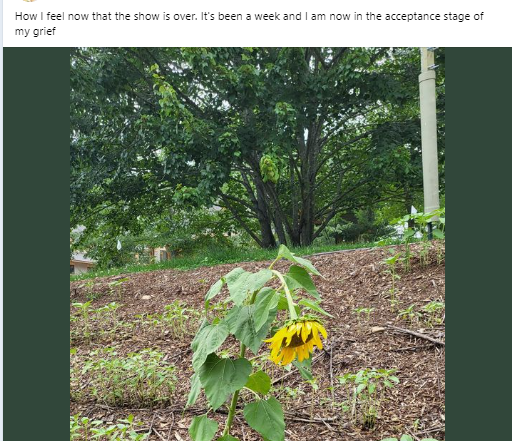
Task: Click the drooping yellow sunflower bloom
Action: (296, 341)
